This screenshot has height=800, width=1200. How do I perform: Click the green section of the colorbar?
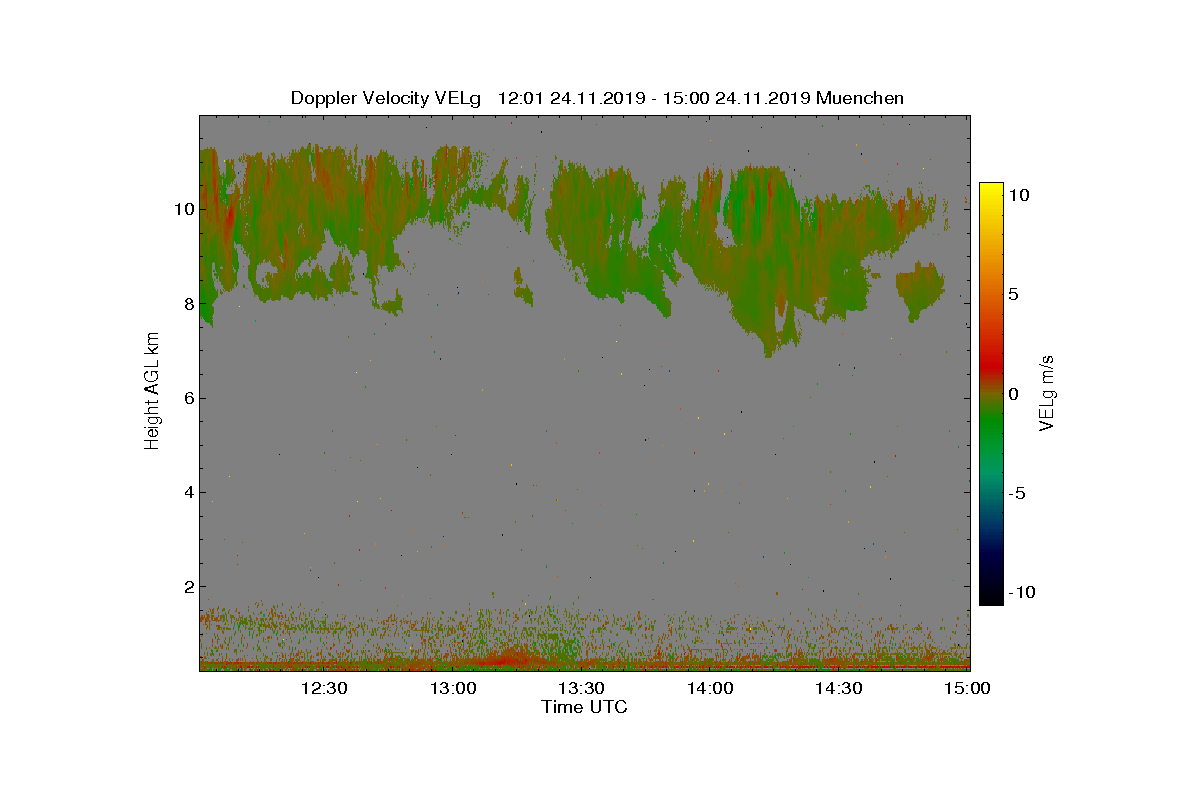coord(991,425)
